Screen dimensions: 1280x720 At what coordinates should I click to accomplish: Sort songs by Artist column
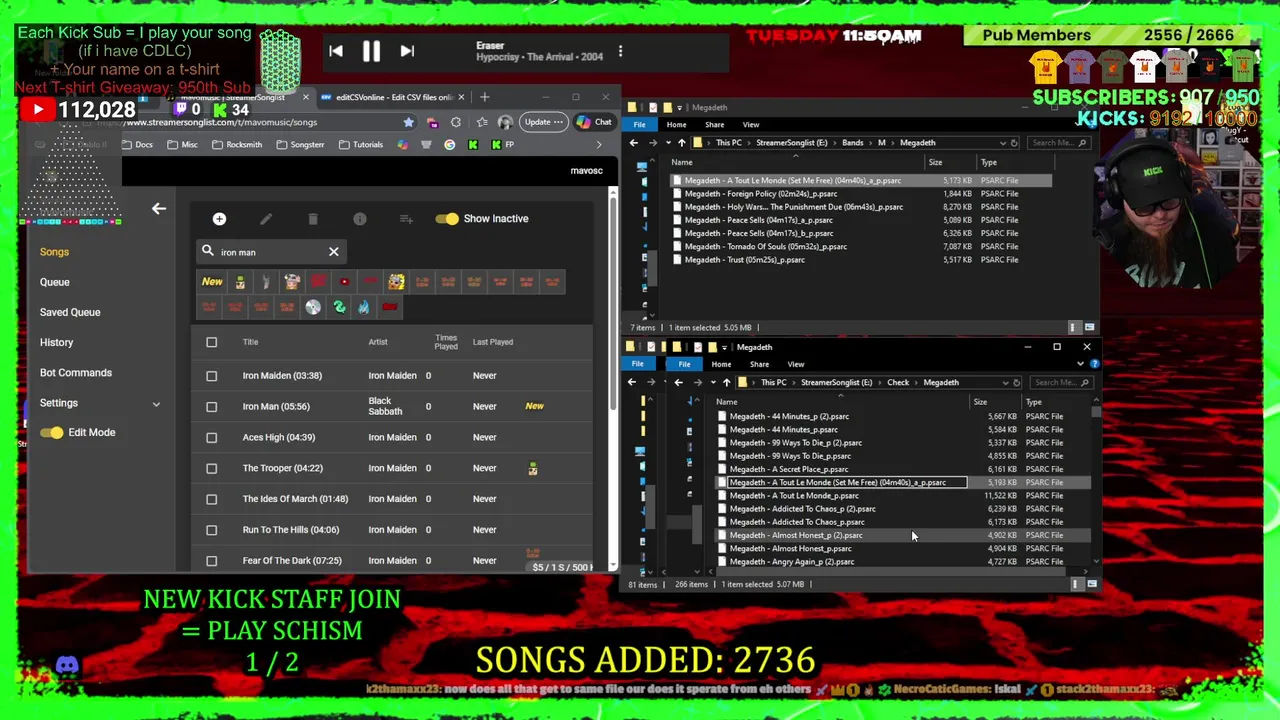377,342
